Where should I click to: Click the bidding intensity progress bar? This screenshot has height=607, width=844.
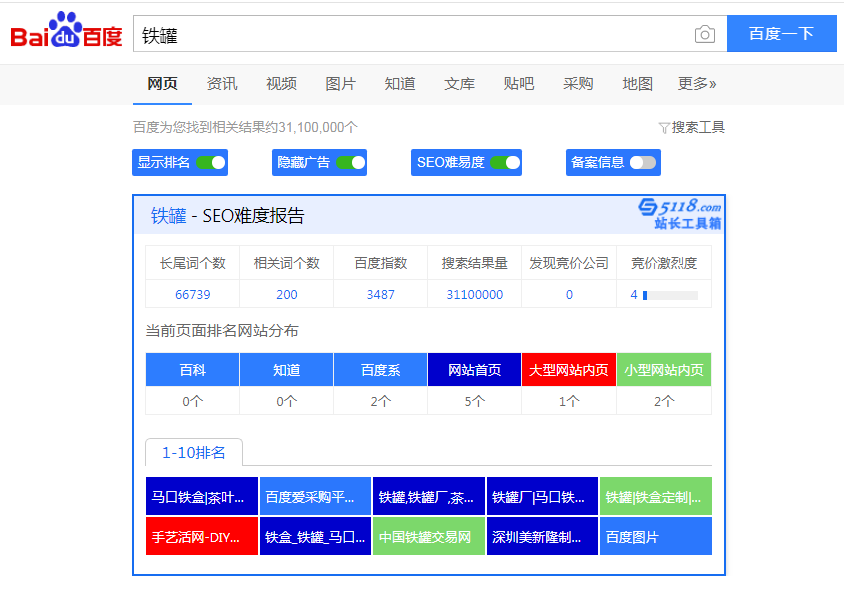(x=670, y=295)
